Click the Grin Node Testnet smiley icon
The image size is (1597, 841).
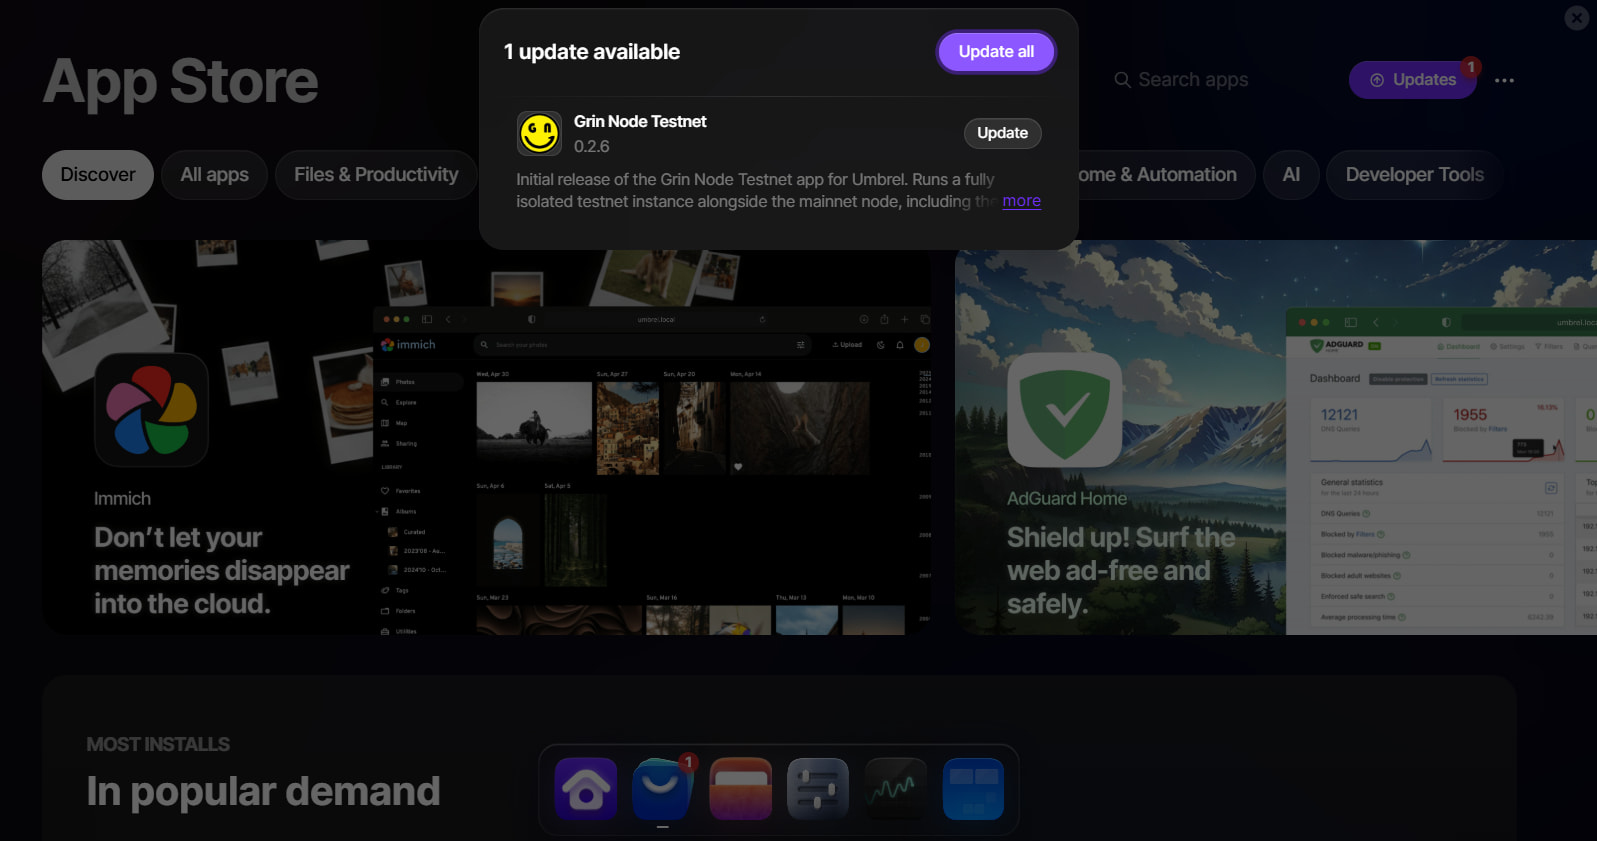coord(539,133)
